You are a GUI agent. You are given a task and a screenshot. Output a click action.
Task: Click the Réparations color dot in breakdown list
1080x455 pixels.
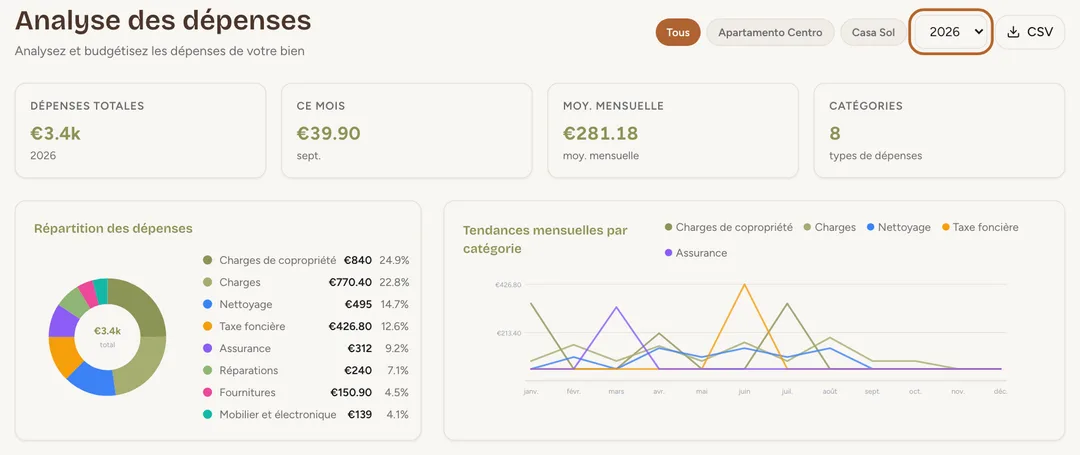207,370
